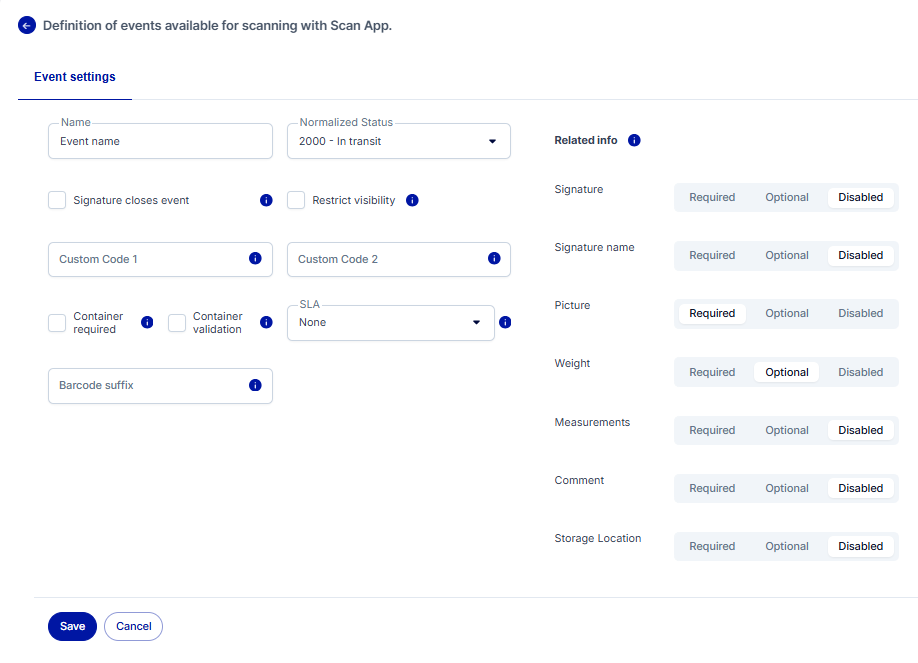Click info icon inside Custom Code 2 field
Viewport: 918px width, 663px height.
tap(494, 259)
